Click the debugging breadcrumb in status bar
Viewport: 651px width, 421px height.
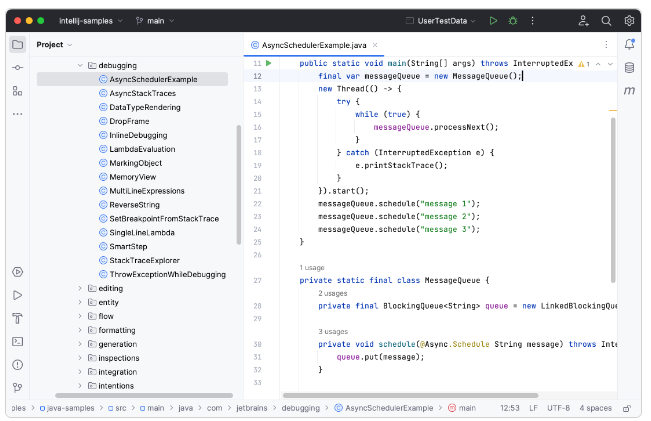pyautogui.click(x=301, y=408)
